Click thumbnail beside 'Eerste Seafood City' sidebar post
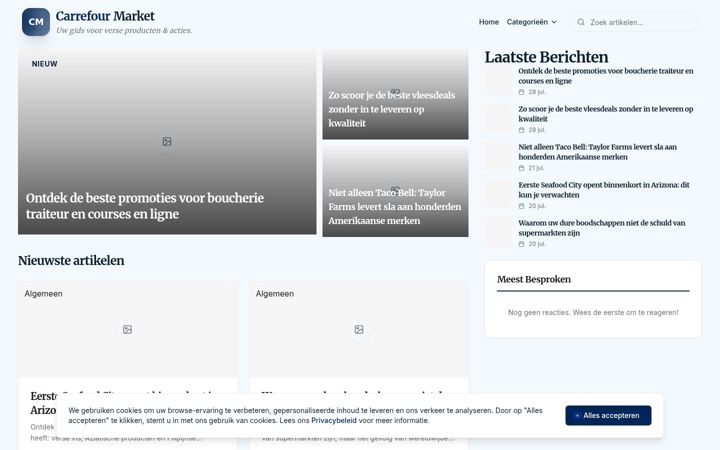The width and height of the screenshot is (720, 450). 499,195
